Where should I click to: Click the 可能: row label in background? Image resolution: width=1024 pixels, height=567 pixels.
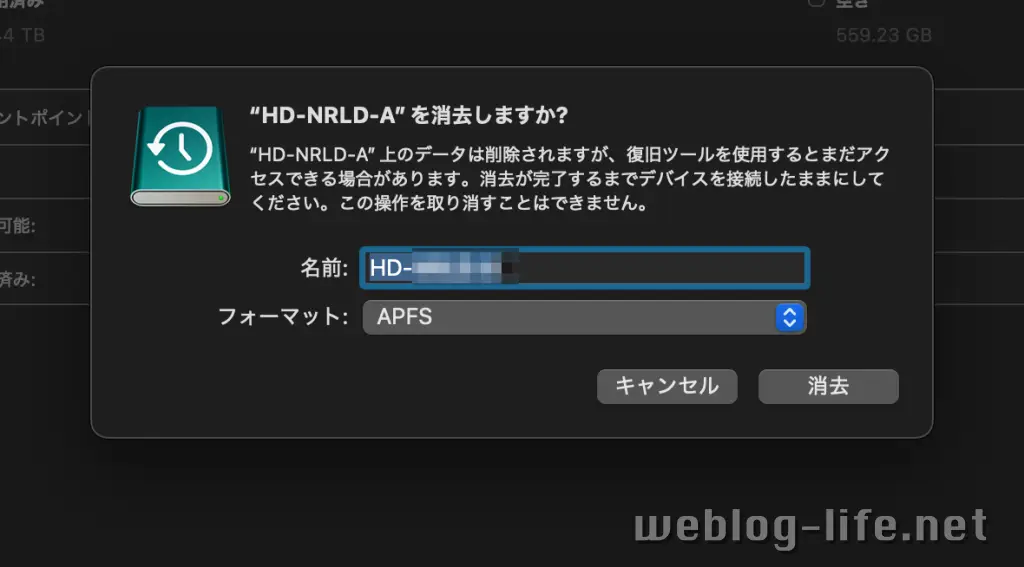[x=18, y=226]
